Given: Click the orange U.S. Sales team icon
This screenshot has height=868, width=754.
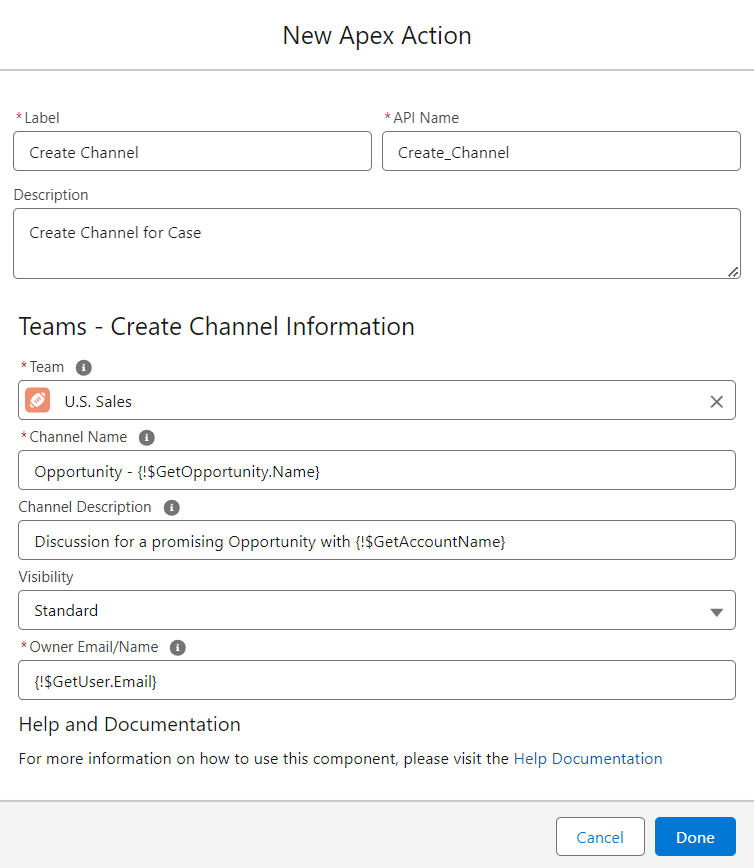Looking at the screenshot, I should (x=38, y=400).
